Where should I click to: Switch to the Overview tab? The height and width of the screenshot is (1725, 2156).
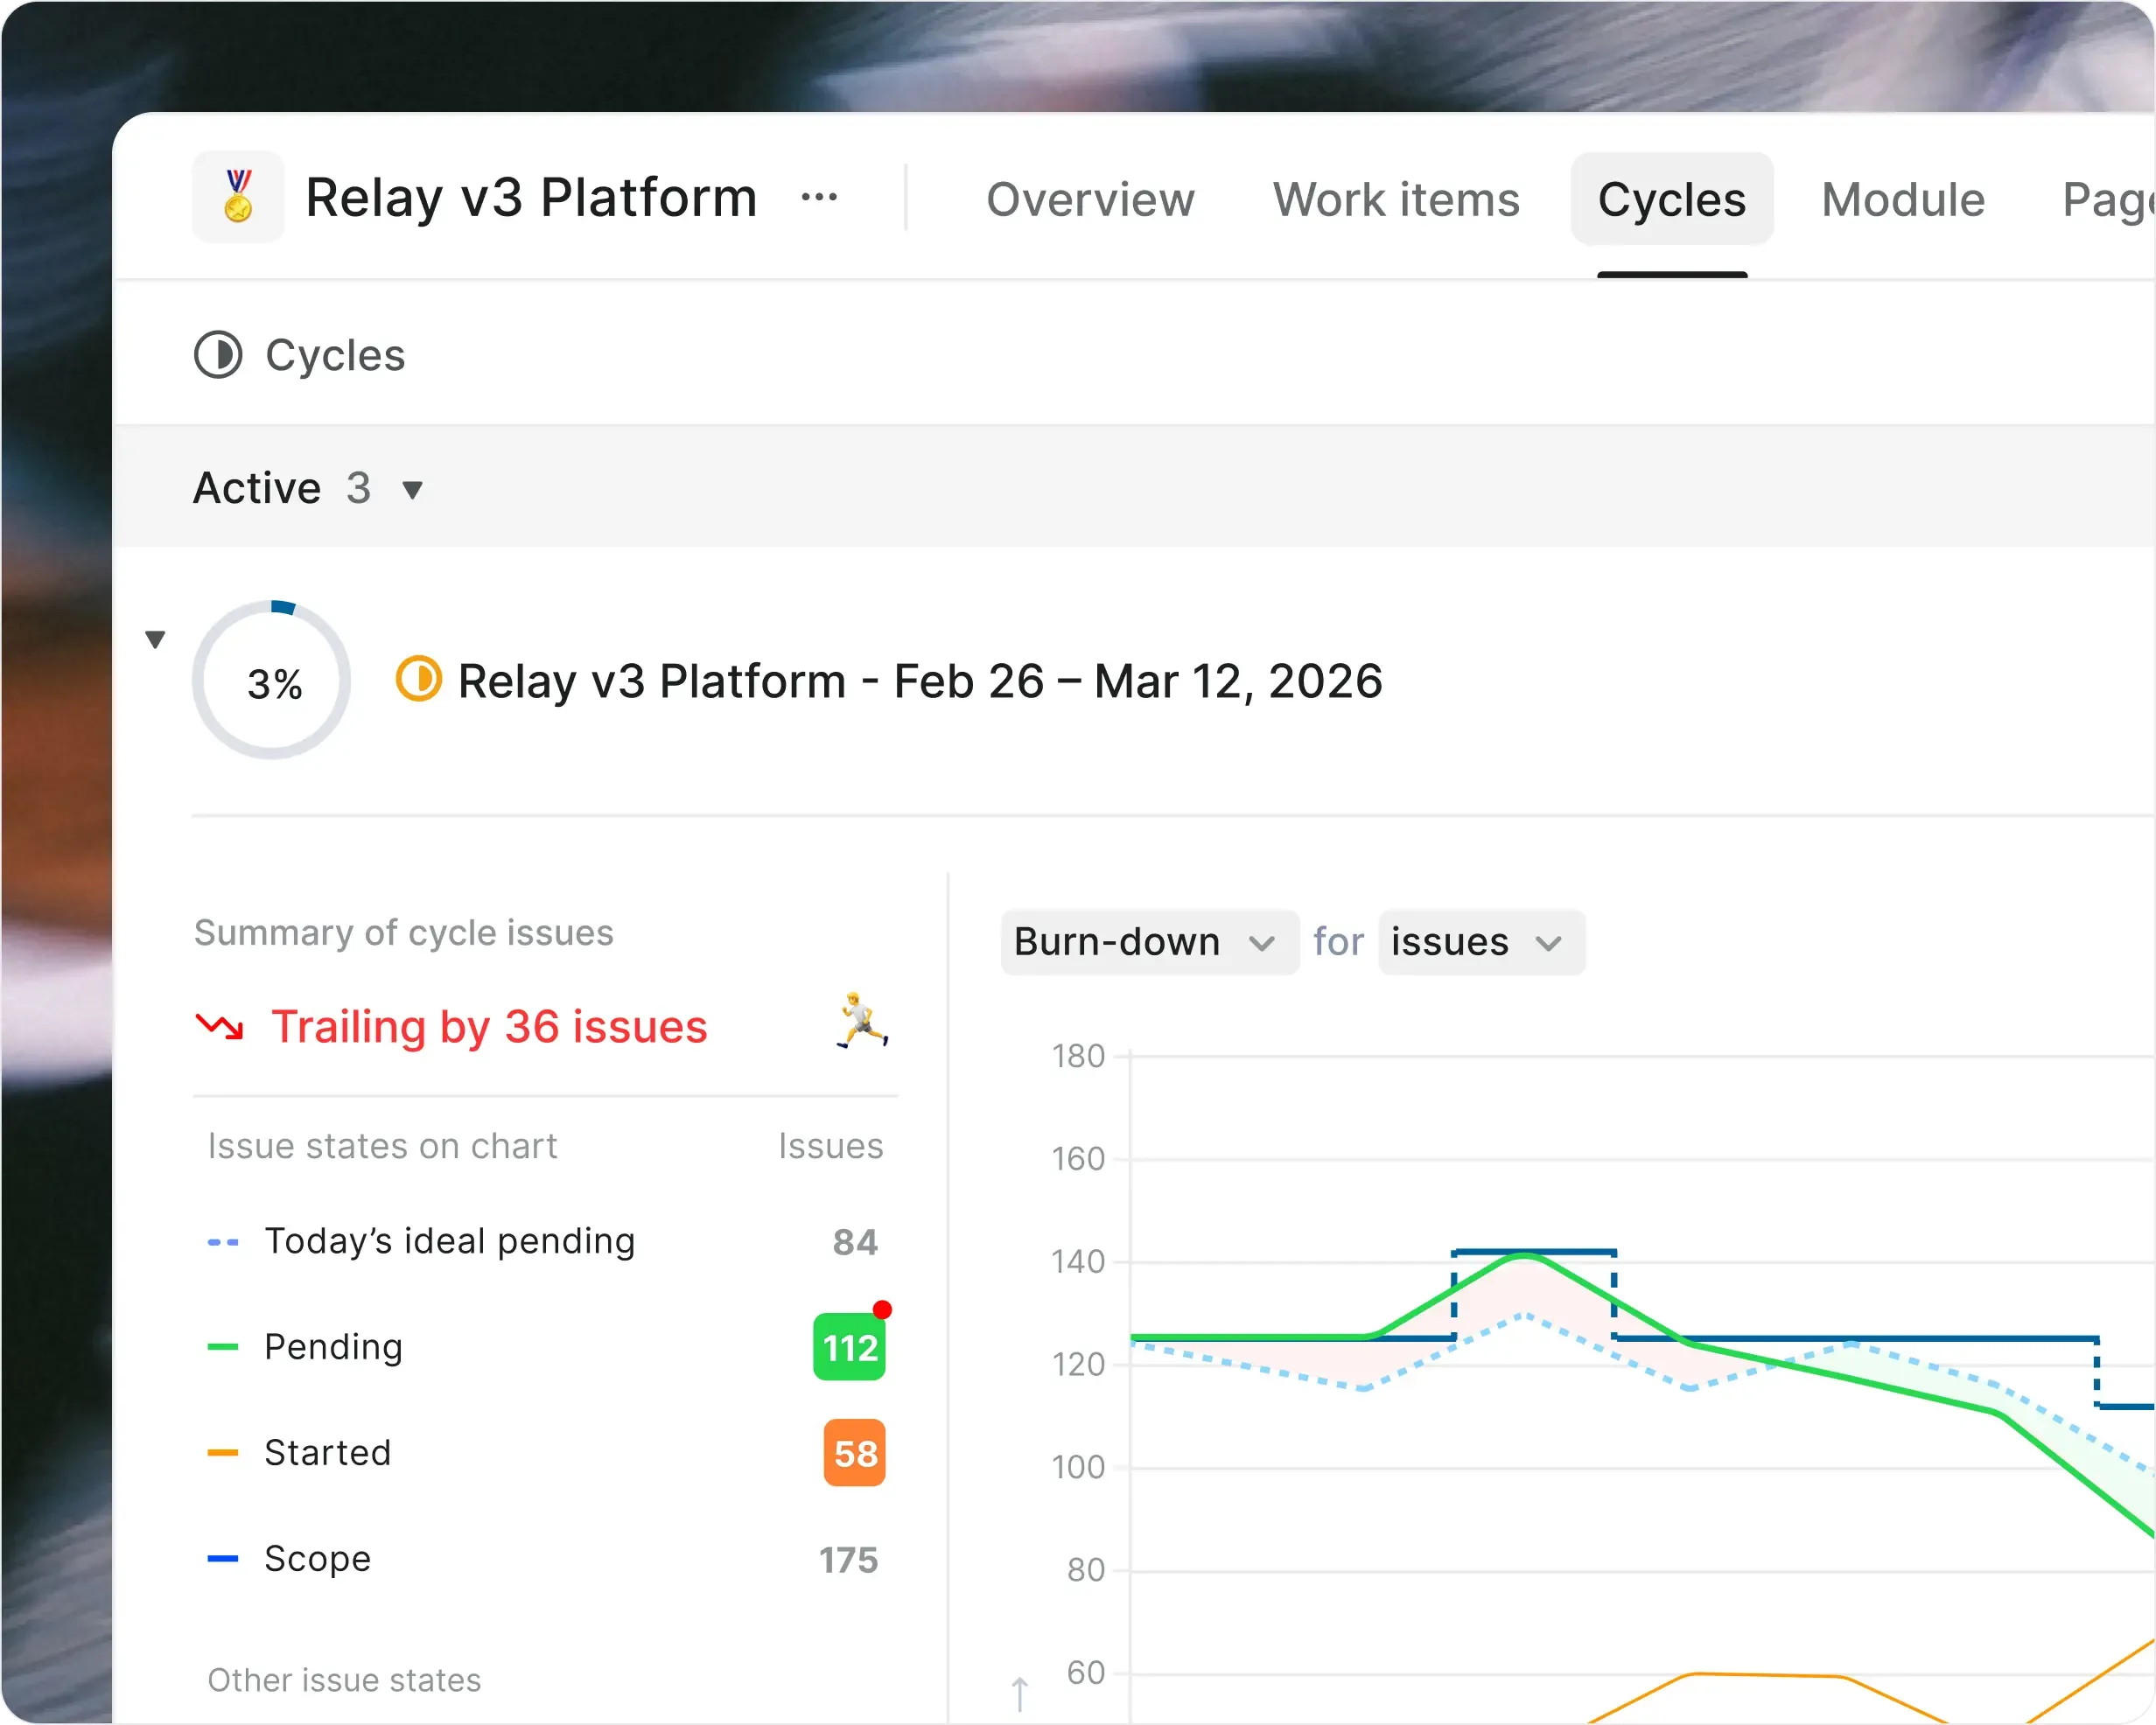[x=1090, y=199]
